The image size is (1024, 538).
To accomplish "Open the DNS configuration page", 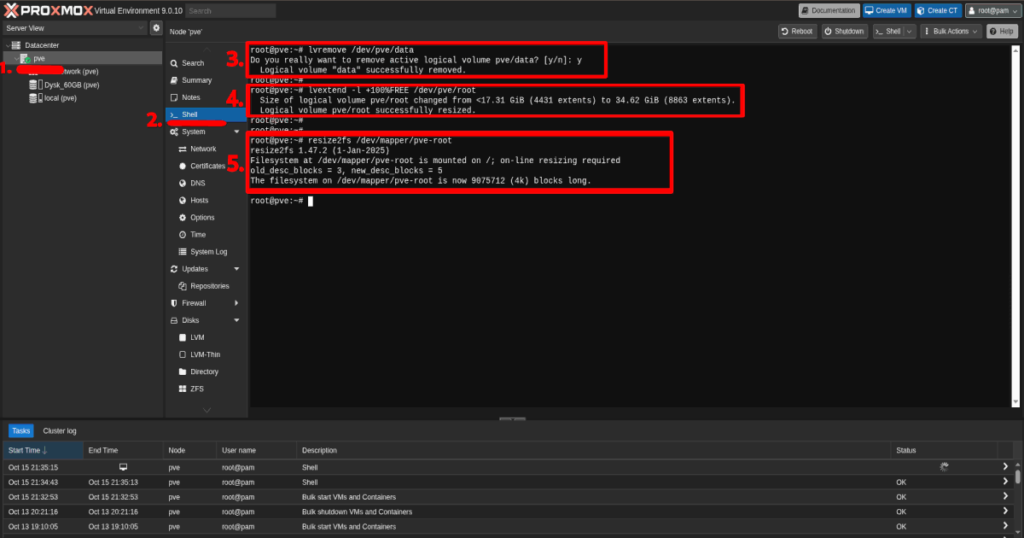I will tap(197, 183).
